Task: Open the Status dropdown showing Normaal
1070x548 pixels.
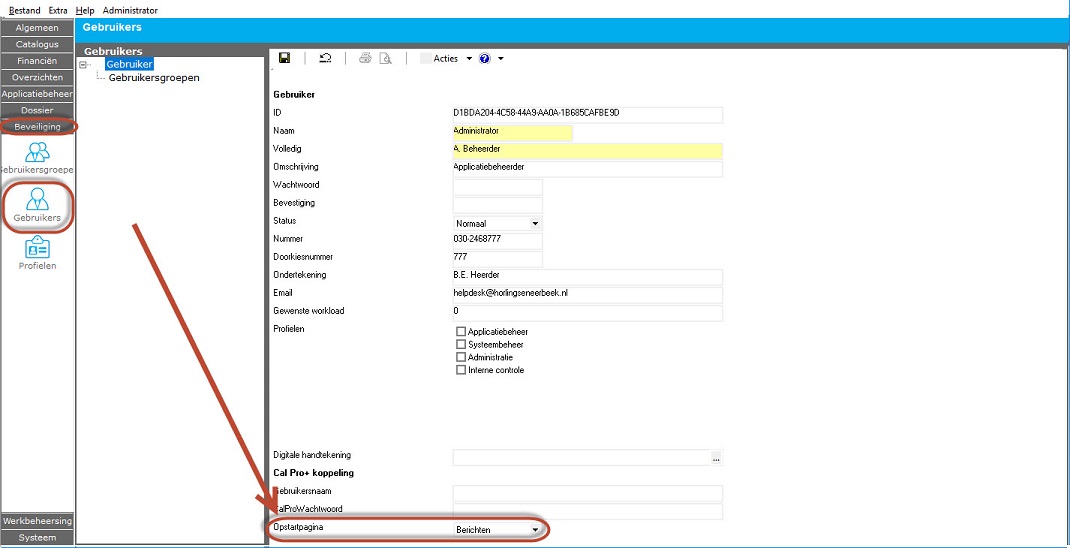Action: [535, 223]
